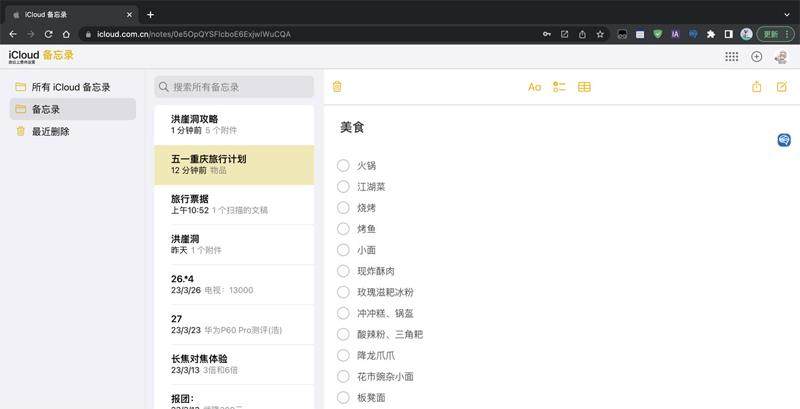The image size is (800, 409).
Task: Open the iCloud app launcher grid
Action: (x=731, y=57)
